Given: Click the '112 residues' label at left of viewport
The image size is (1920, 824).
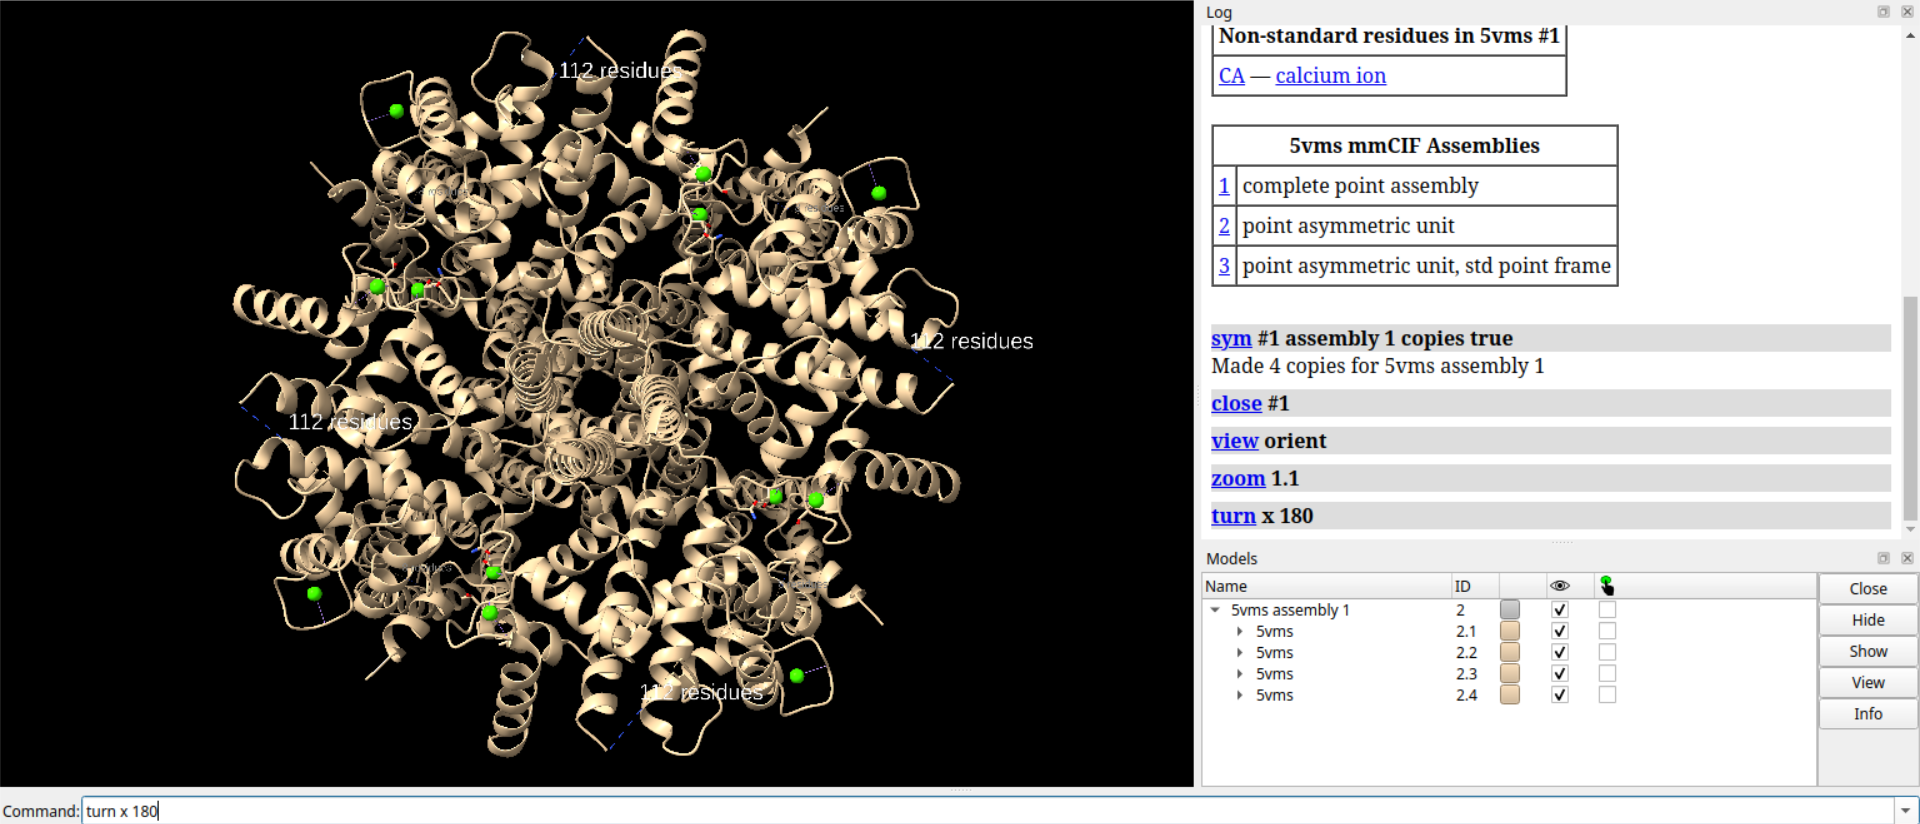Looking at the screenshot, I should [350, 422].
